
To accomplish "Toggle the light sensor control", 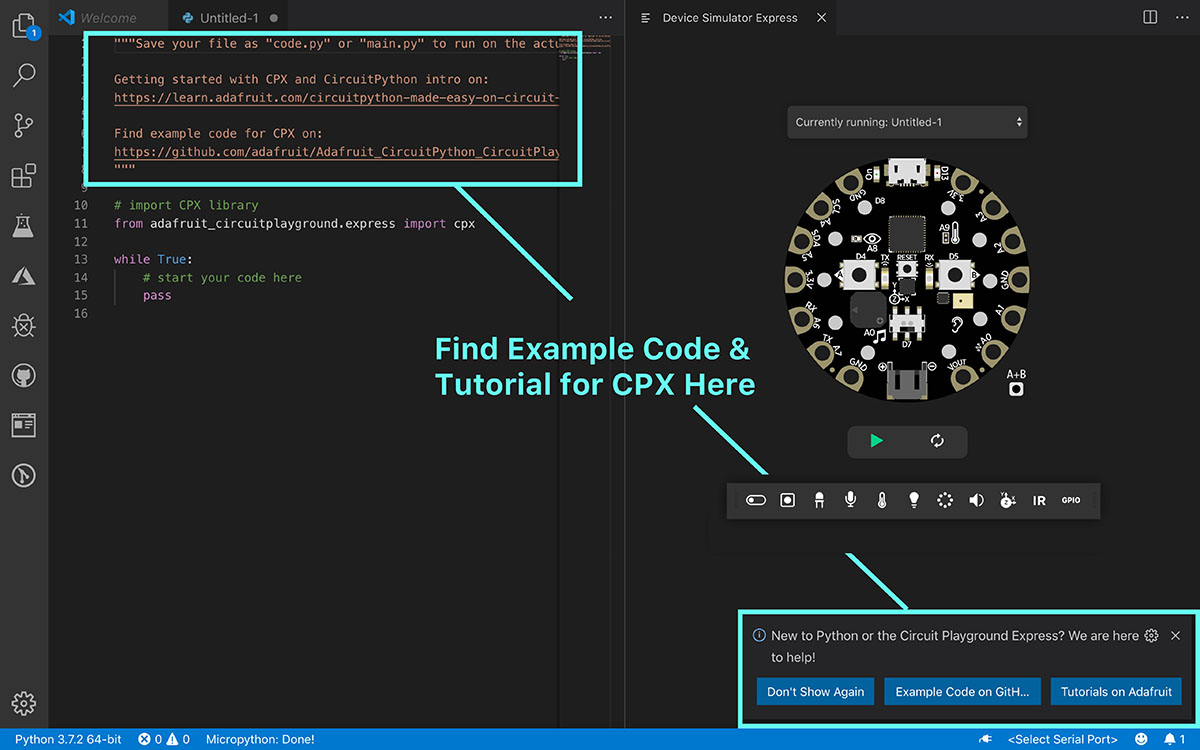I will point(913,500).
